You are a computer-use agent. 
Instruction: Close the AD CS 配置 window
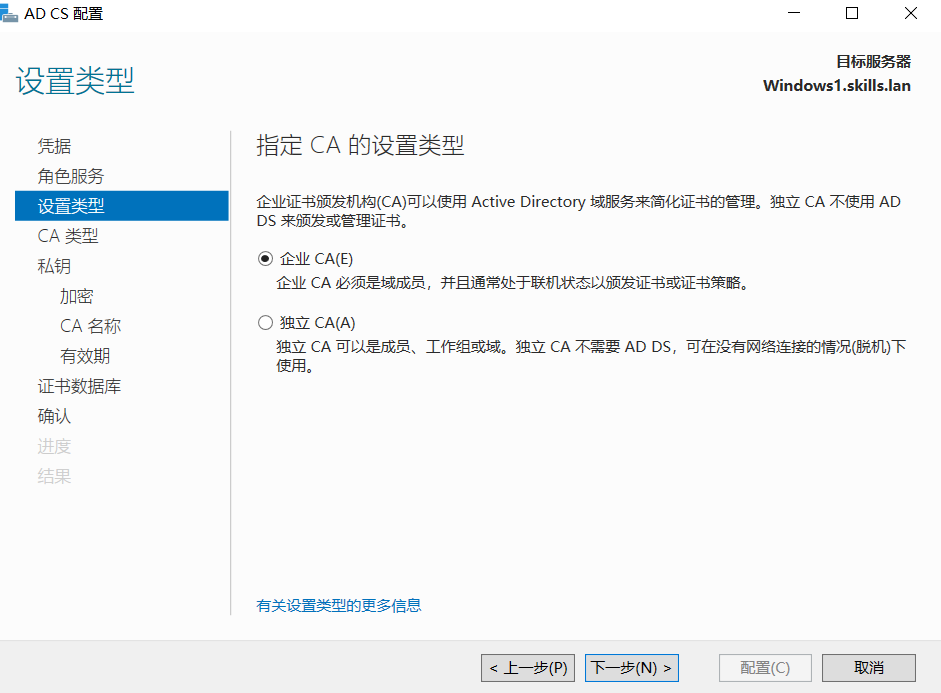coord(911,14)
